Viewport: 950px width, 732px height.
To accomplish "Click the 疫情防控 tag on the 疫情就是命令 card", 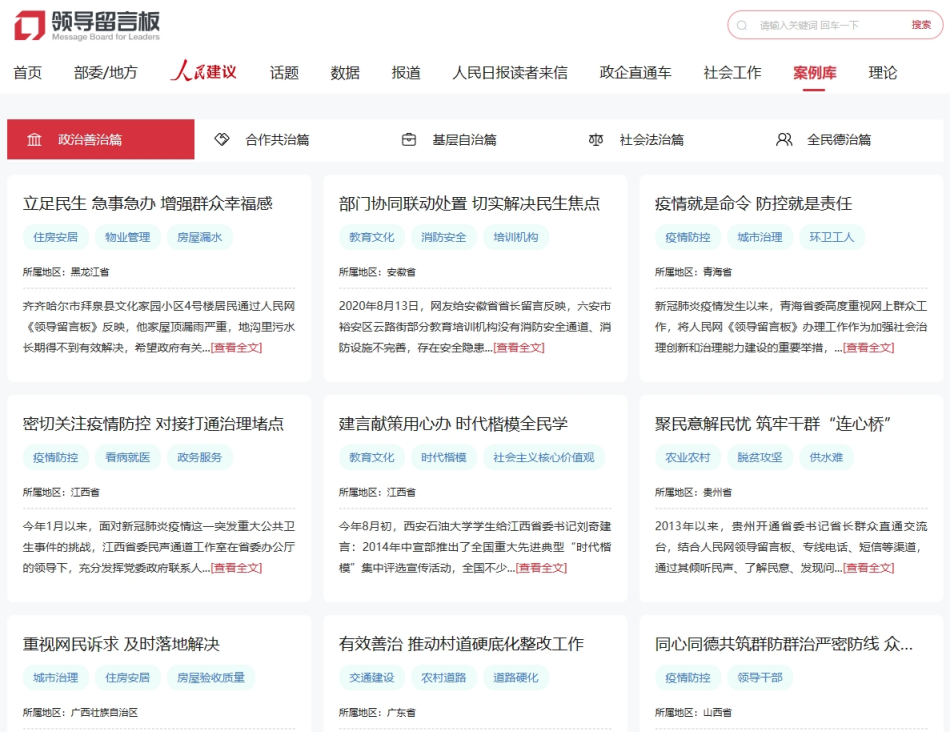I will 690,237.
